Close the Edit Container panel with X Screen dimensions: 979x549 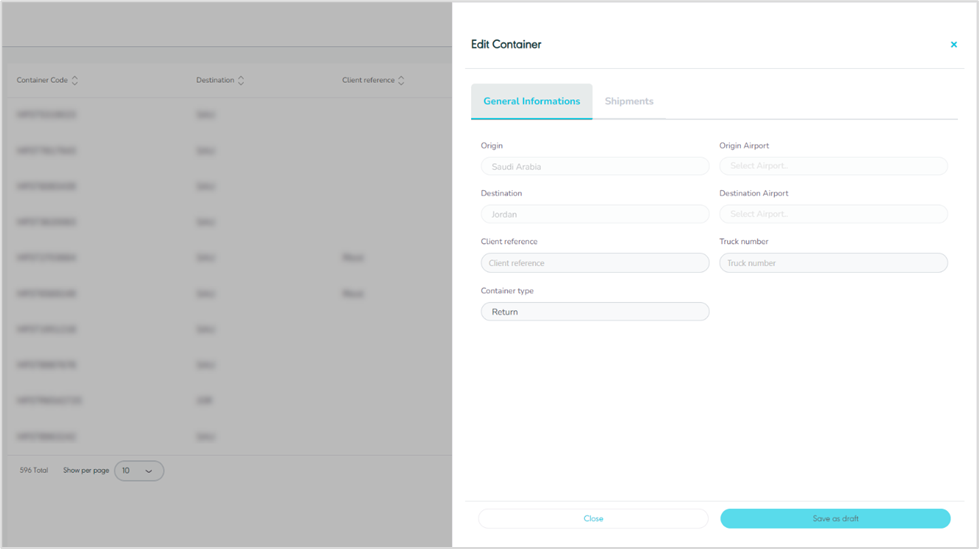(x=953, y=45)
